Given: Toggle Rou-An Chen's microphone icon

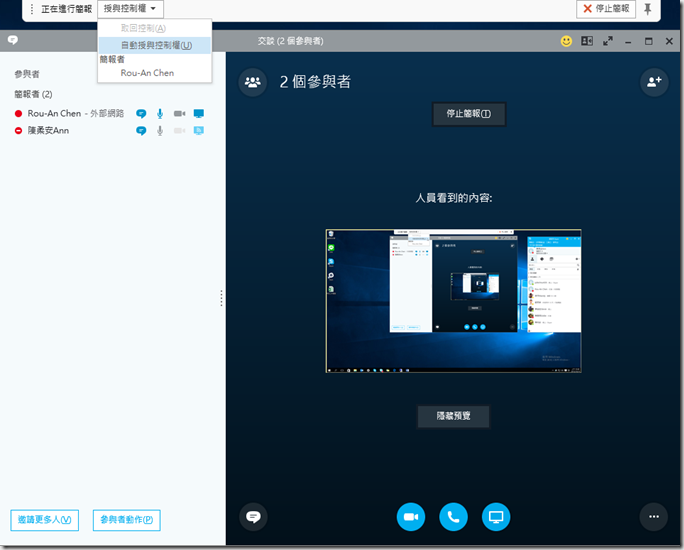Looking at the screenshot, I should point(160,114).
